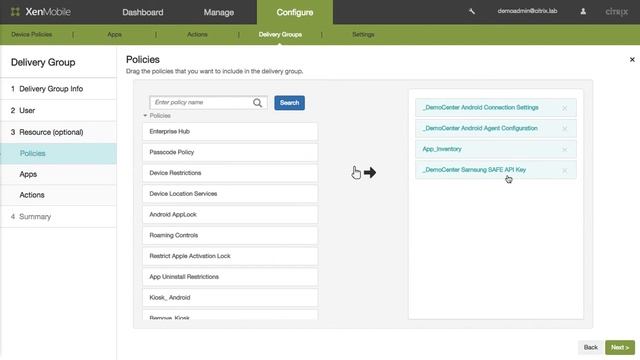Select App Uninstall Restrictions policy
The width and height of the screenshot is (640, 360).
click(x=230, y=277)
